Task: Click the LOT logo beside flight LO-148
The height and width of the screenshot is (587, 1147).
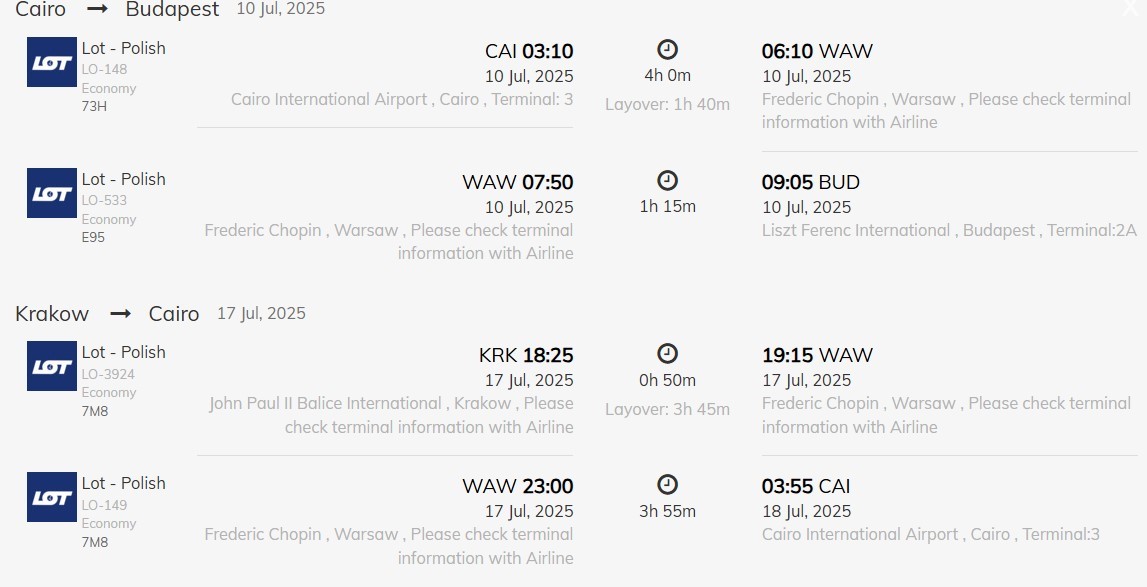Action: click(x=52, y=62)
